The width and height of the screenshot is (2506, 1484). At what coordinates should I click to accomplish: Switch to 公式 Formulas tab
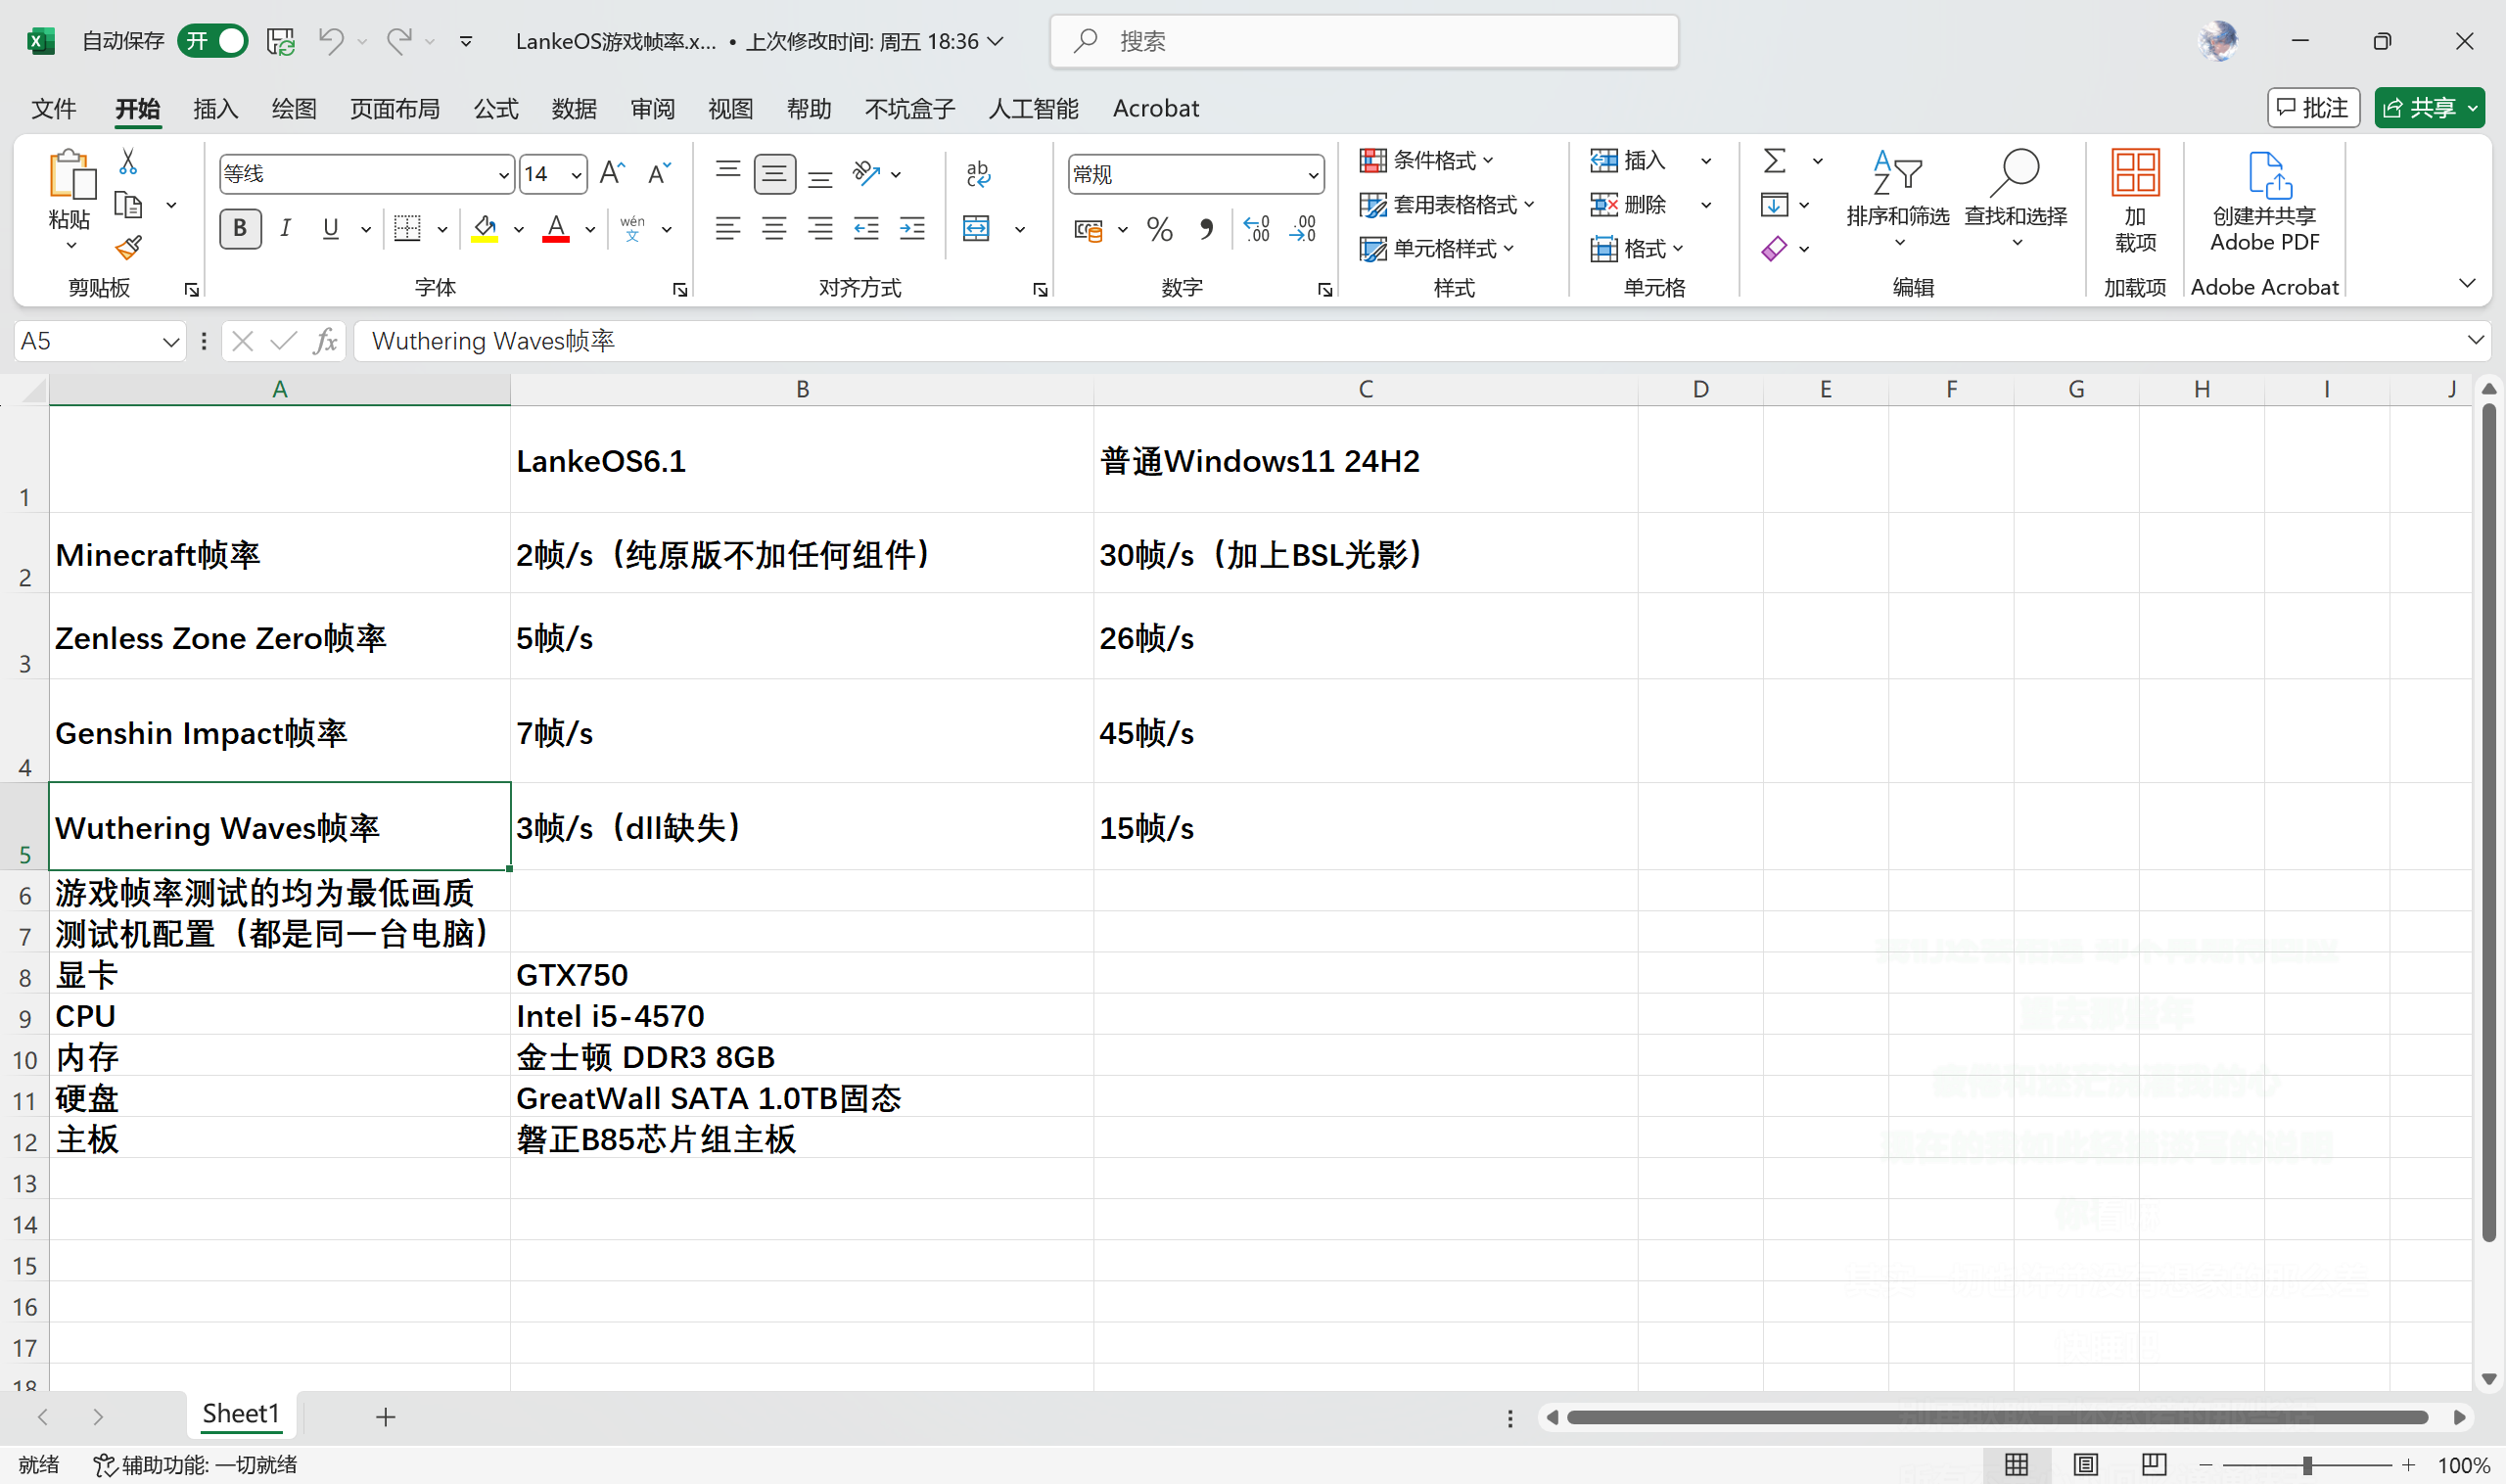coord(496,108)
